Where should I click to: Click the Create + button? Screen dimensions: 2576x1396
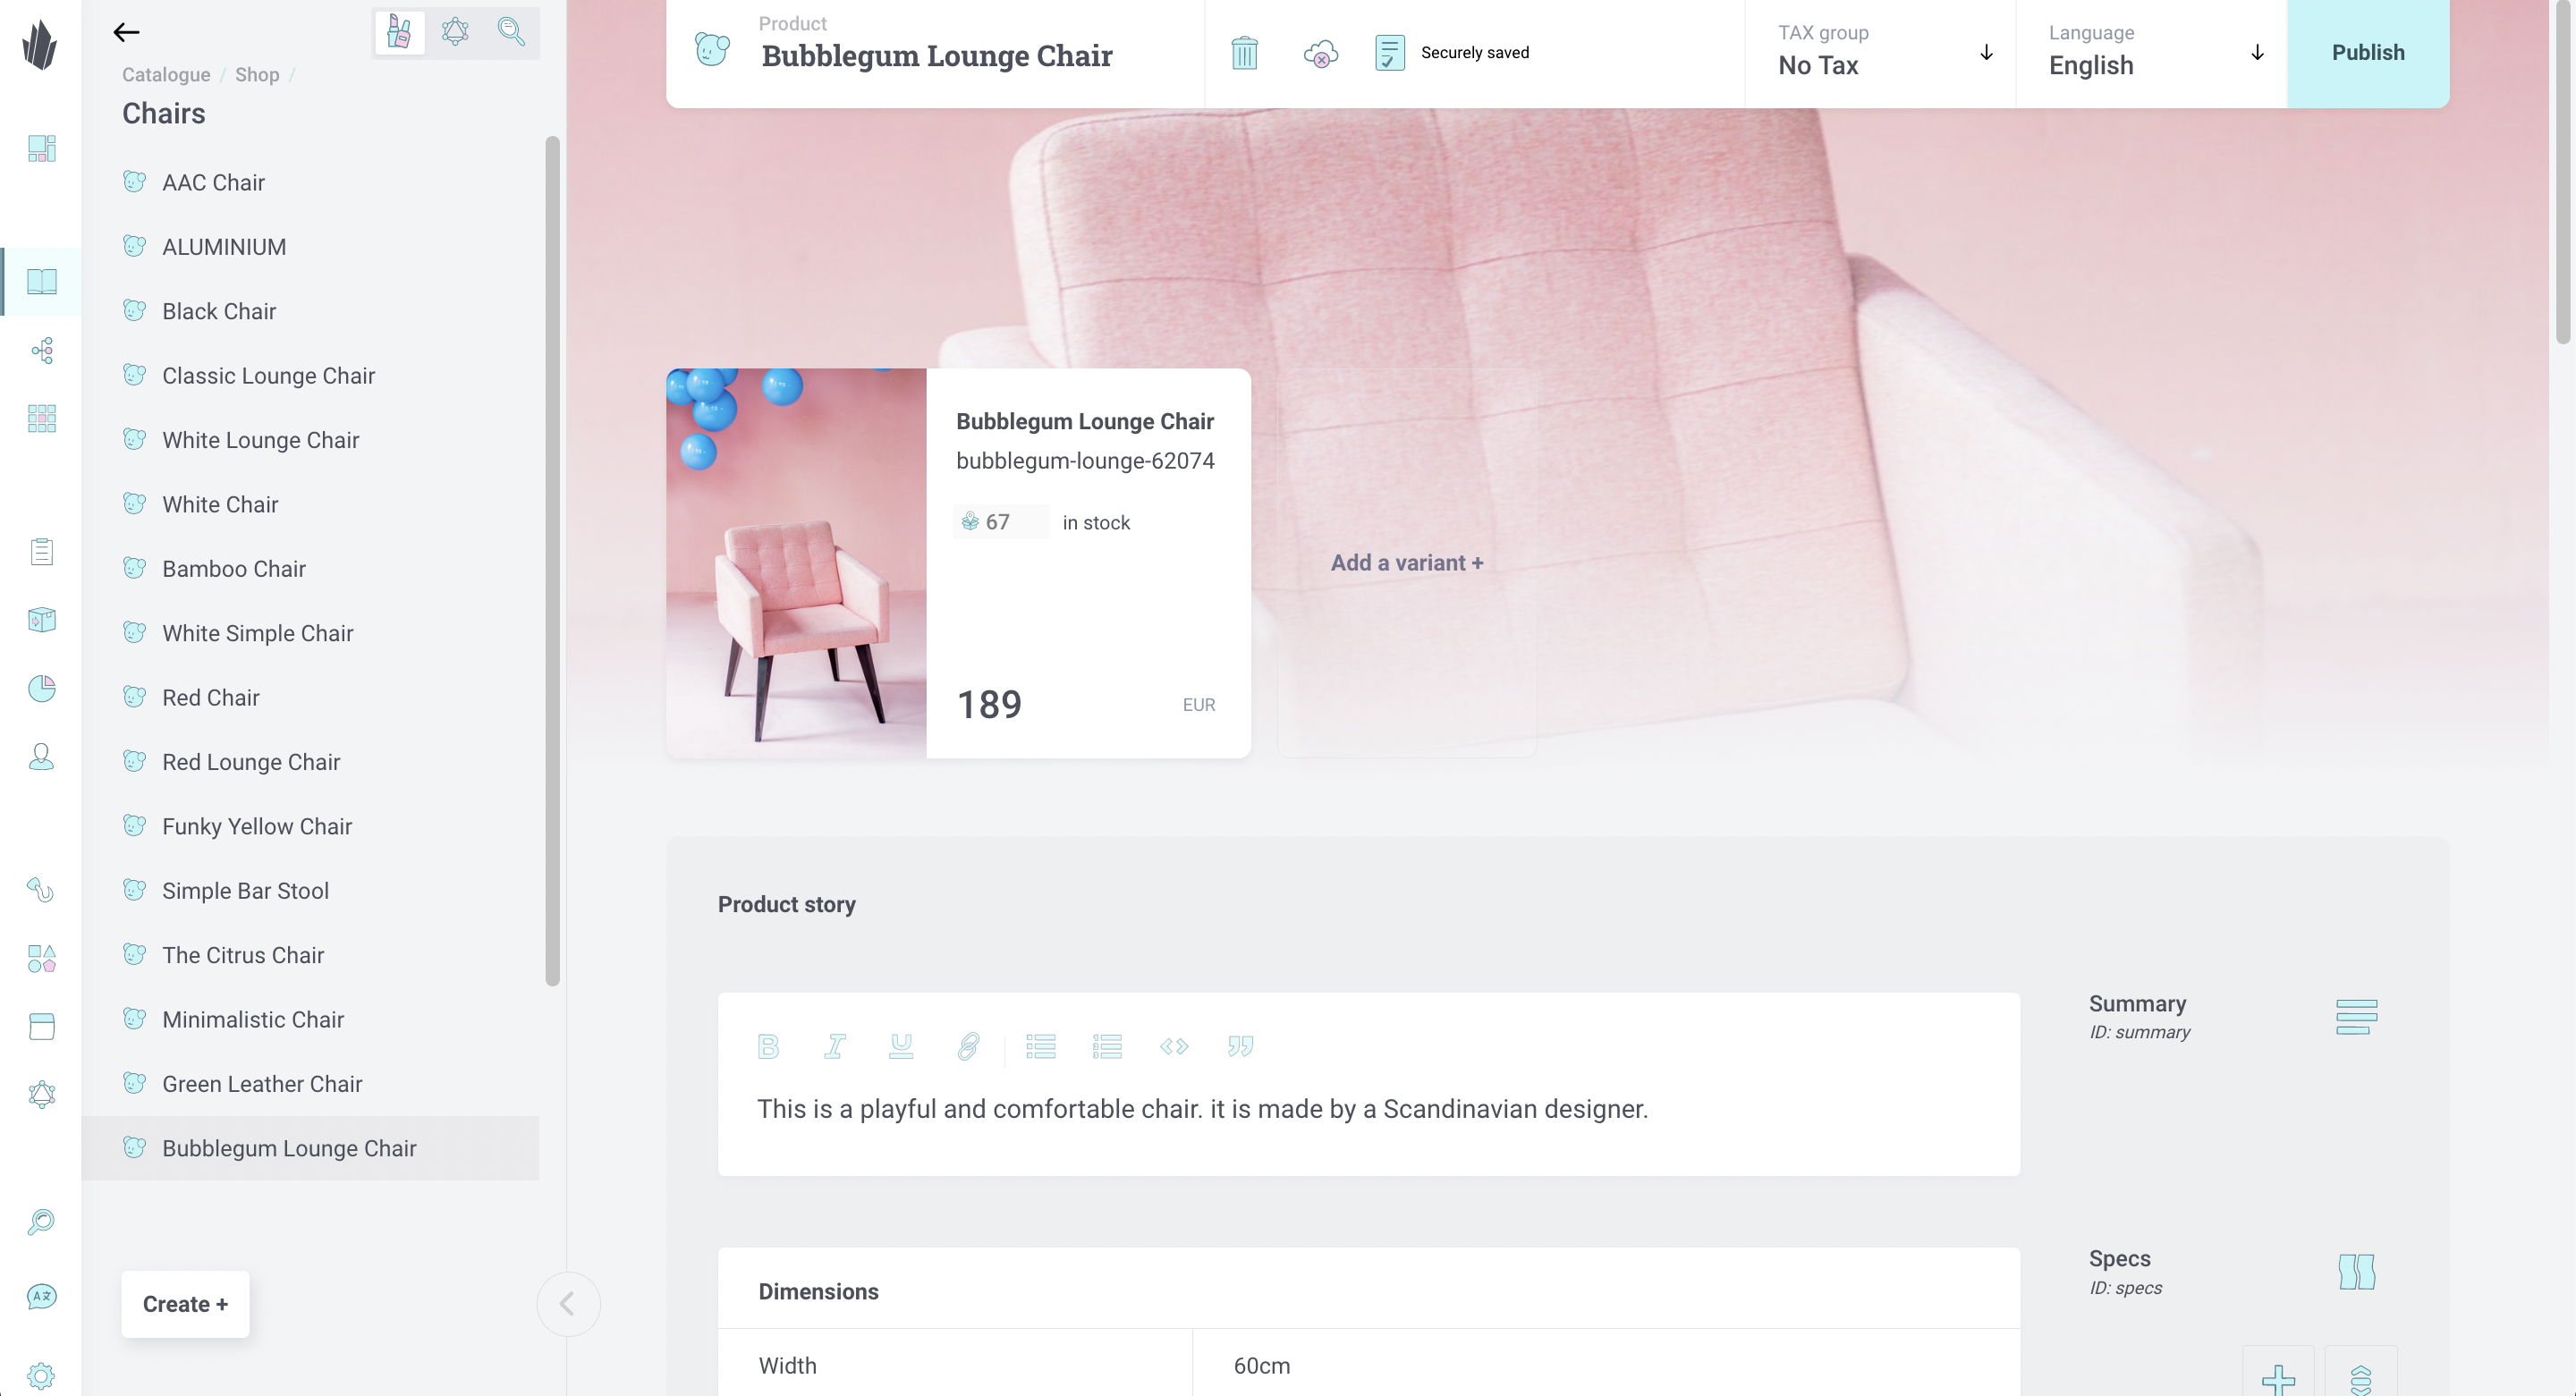coord(185,1304)
